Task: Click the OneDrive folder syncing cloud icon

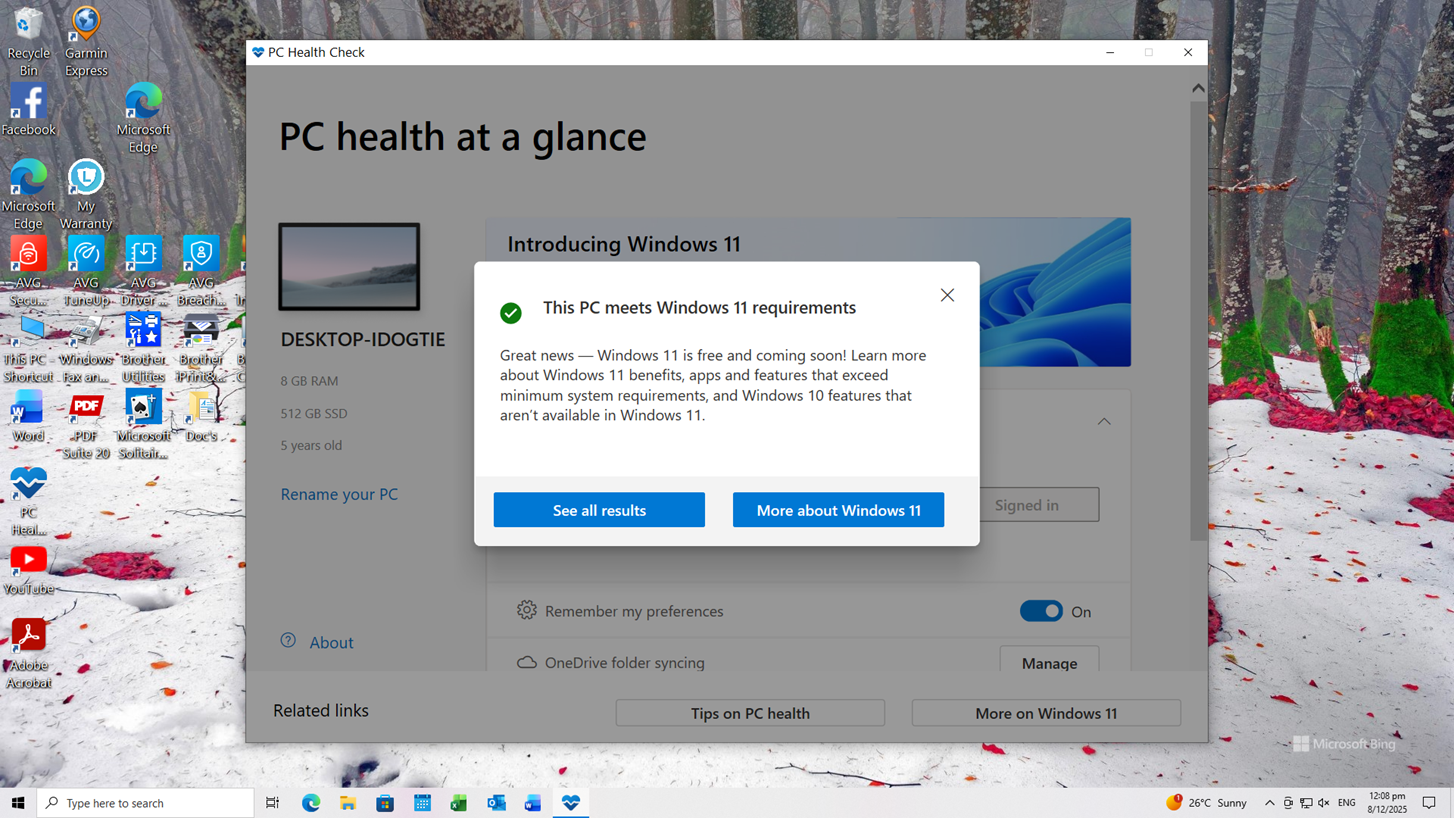Action: (526, 662)
